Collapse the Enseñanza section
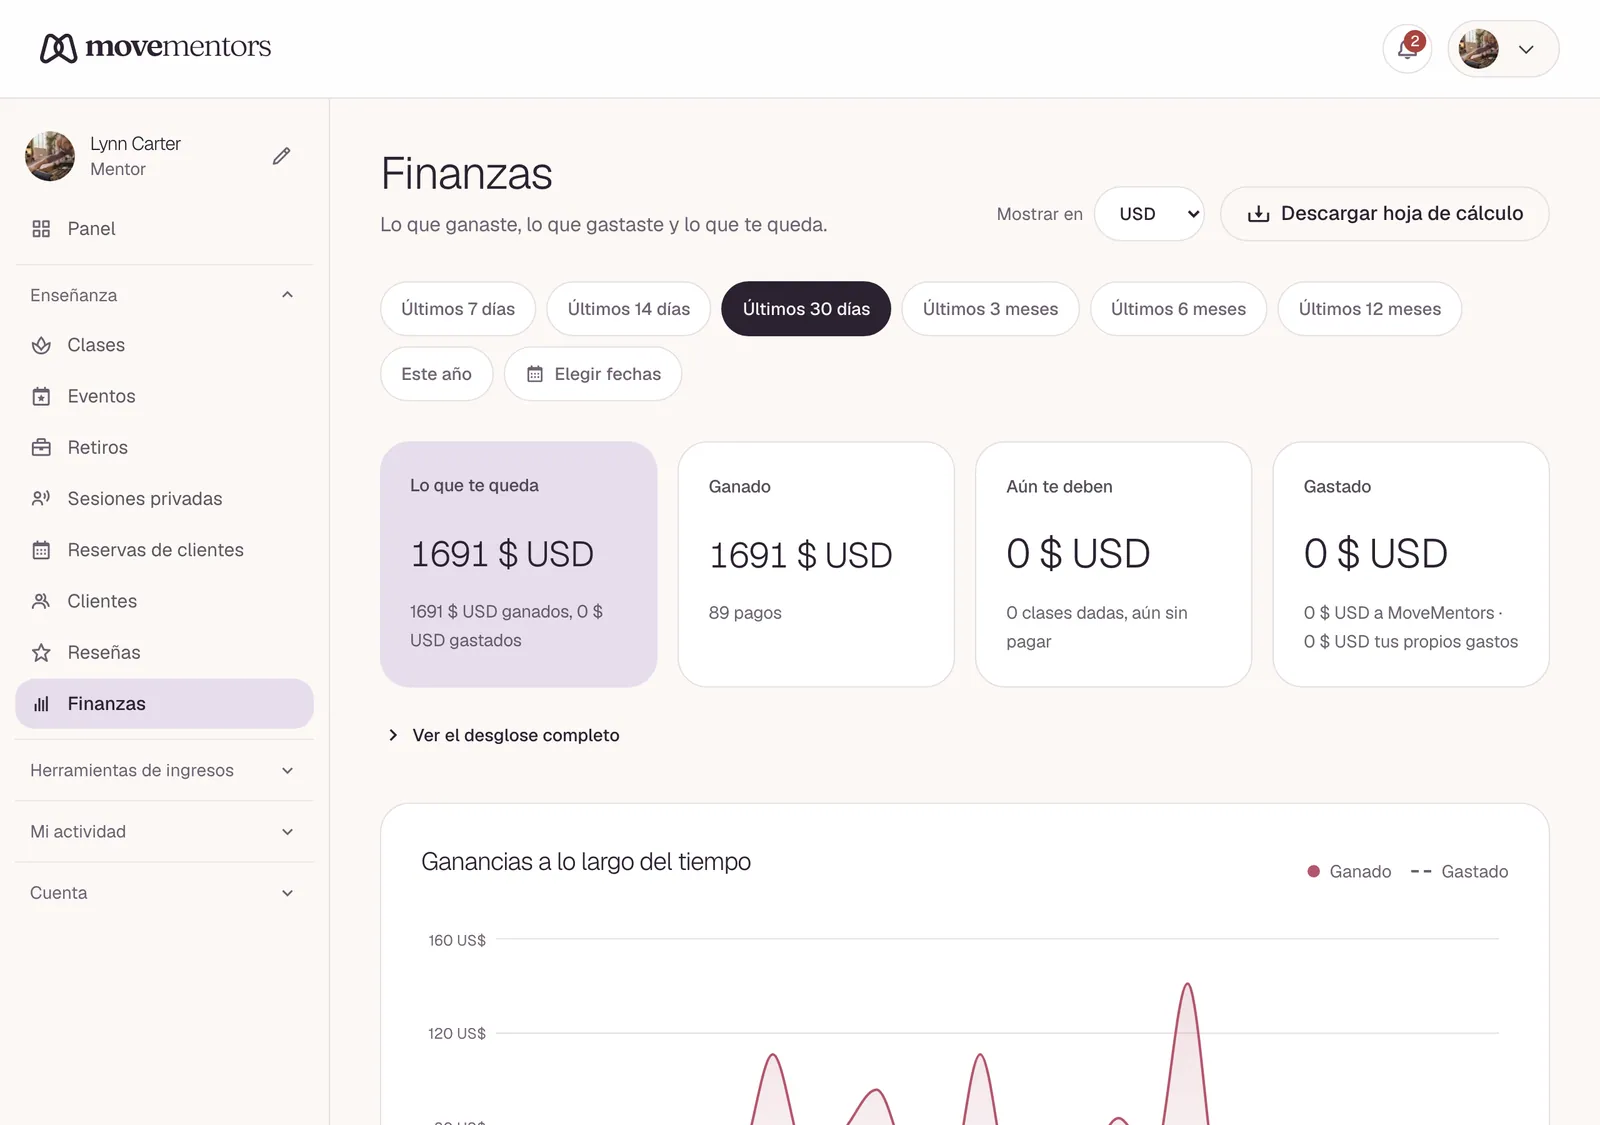Screen dimensions: 1600x1125 164,295
